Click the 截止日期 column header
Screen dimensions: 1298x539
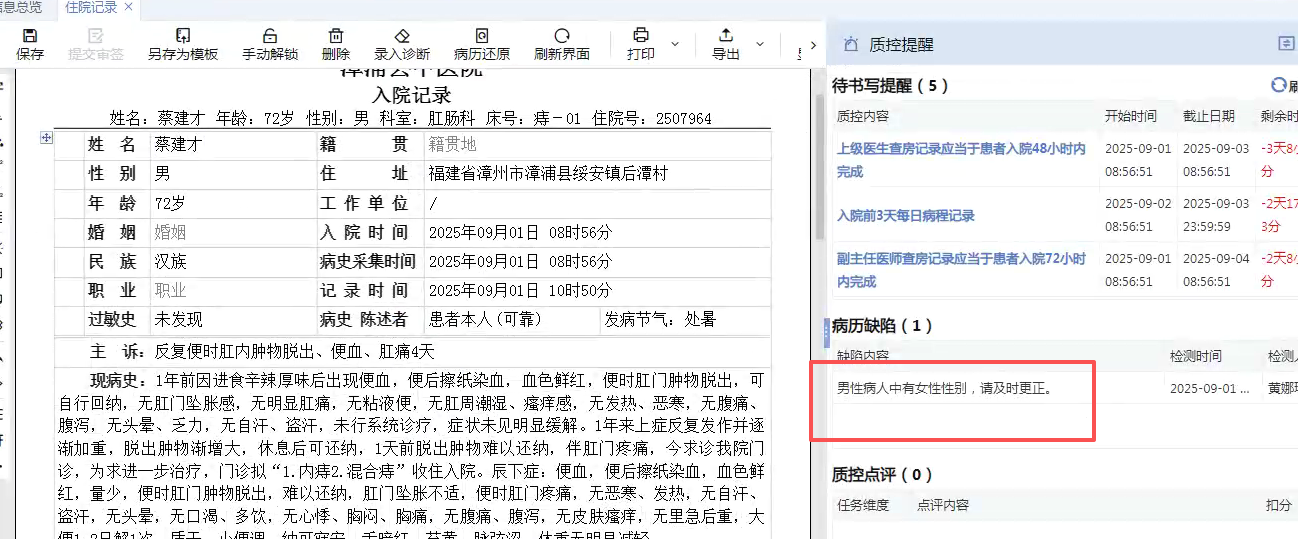click(1209, 116)
